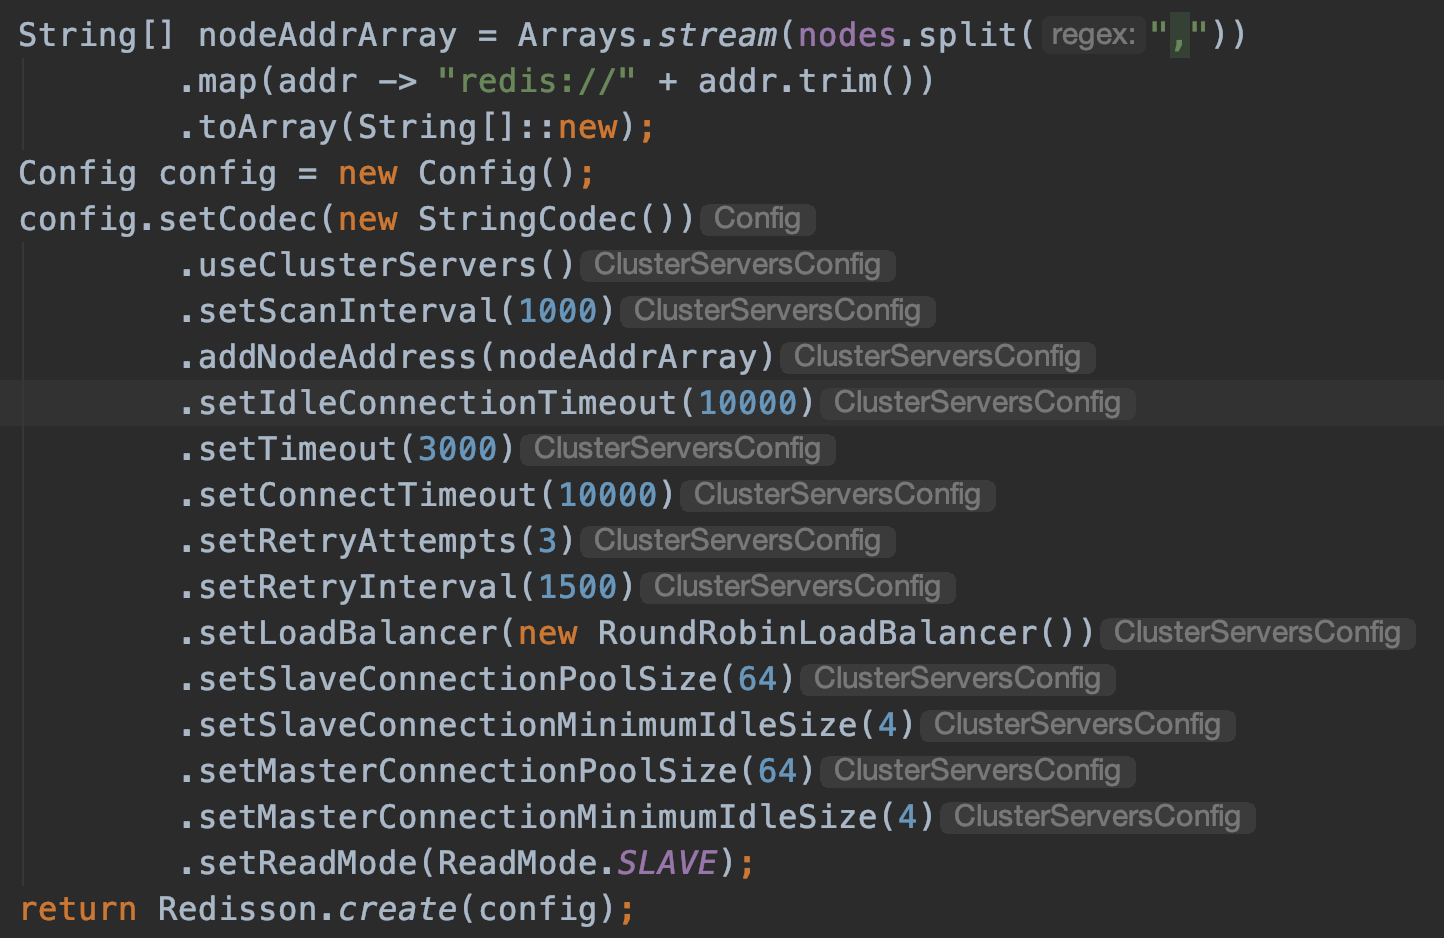Click the regex parameter hint
1444x938 pixels.
tap(1093, 34)
